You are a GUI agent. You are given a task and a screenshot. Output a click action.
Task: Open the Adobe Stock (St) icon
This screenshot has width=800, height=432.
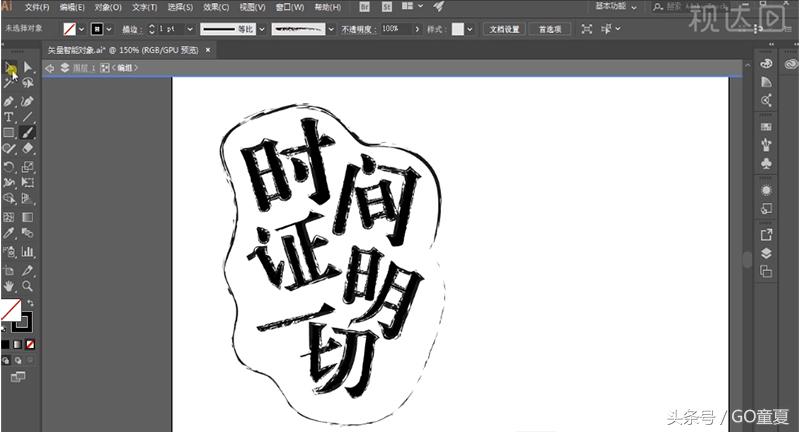(x=387, y=7)
